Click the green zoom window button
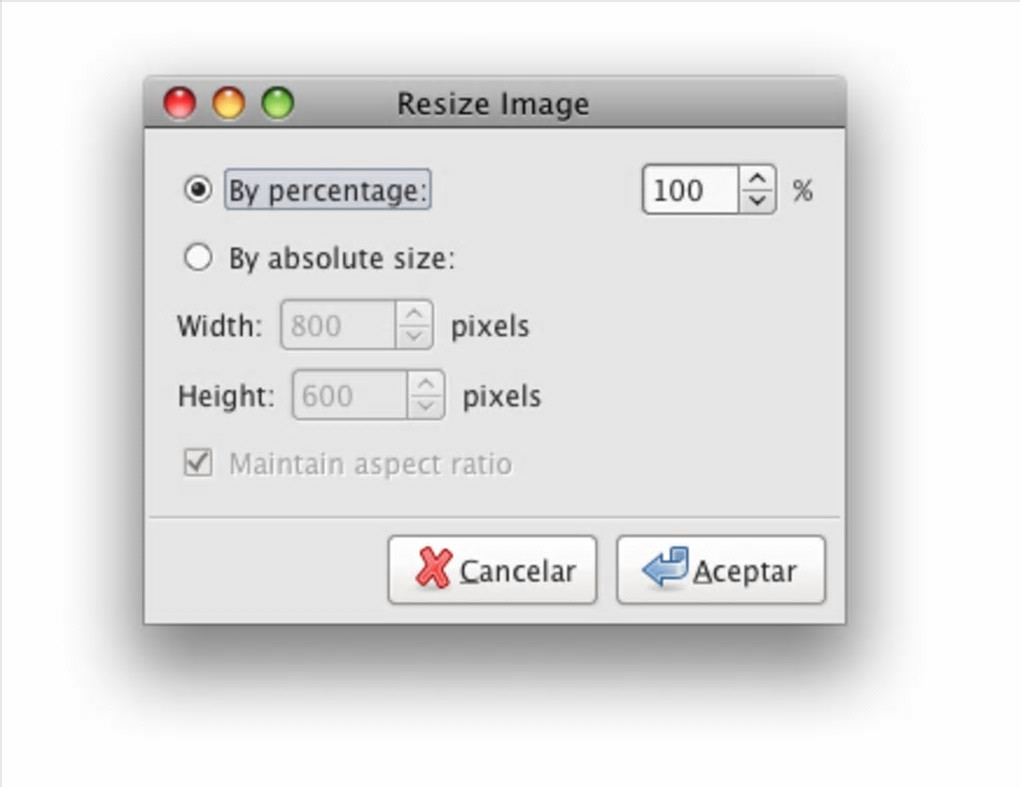 pyautogui.click(x=277, y=103)
